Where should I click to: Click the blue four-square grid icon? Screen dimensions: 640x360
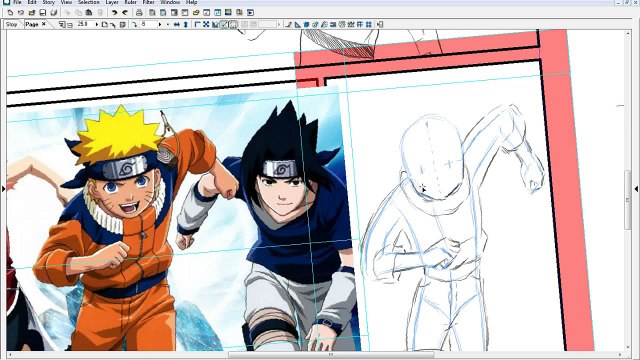click(x=369, y=24)
